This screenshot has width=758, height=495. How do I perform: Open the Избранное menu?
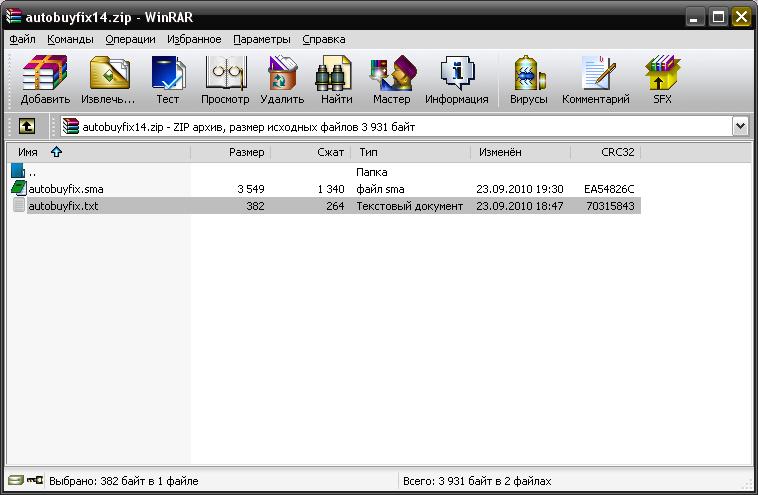[x=194, y=39]
